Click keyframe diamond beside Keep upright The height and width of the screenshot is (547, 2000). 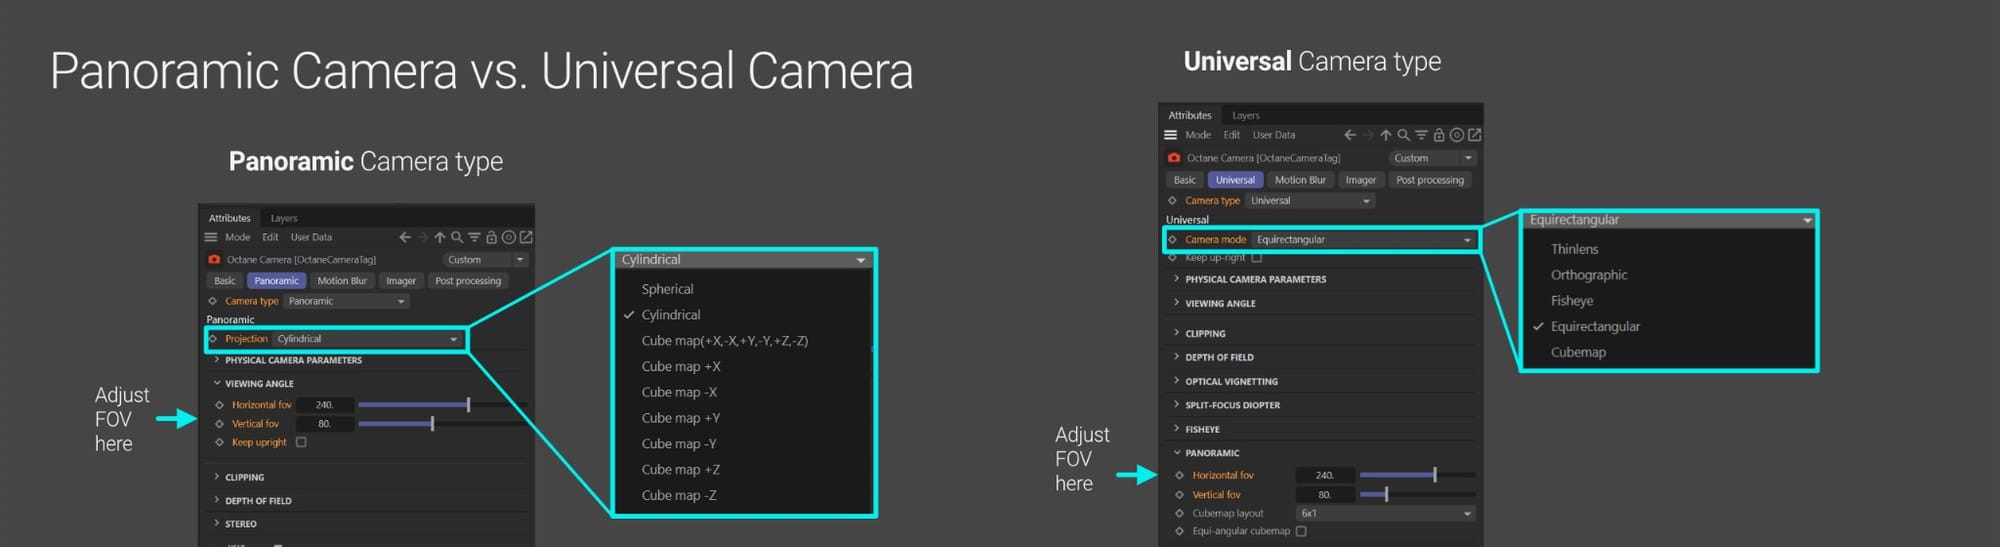[219, 442]
